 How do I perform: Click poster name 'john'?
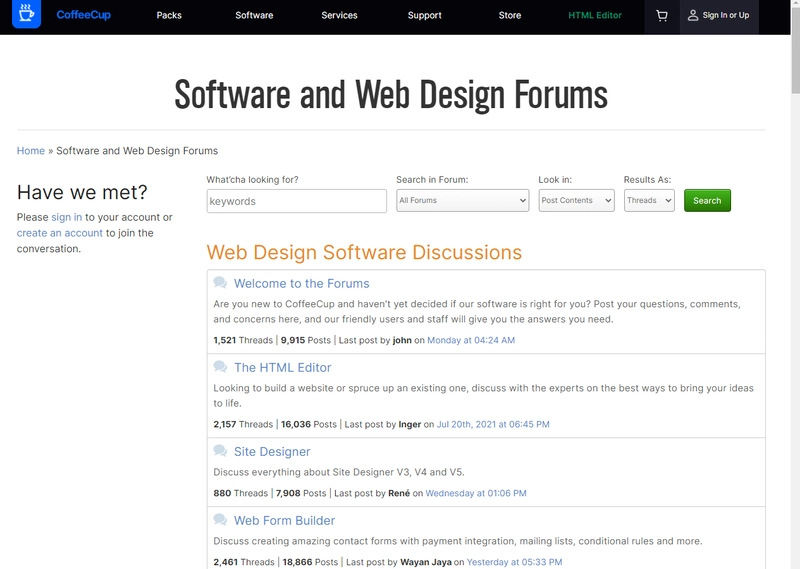pos(402,340)
